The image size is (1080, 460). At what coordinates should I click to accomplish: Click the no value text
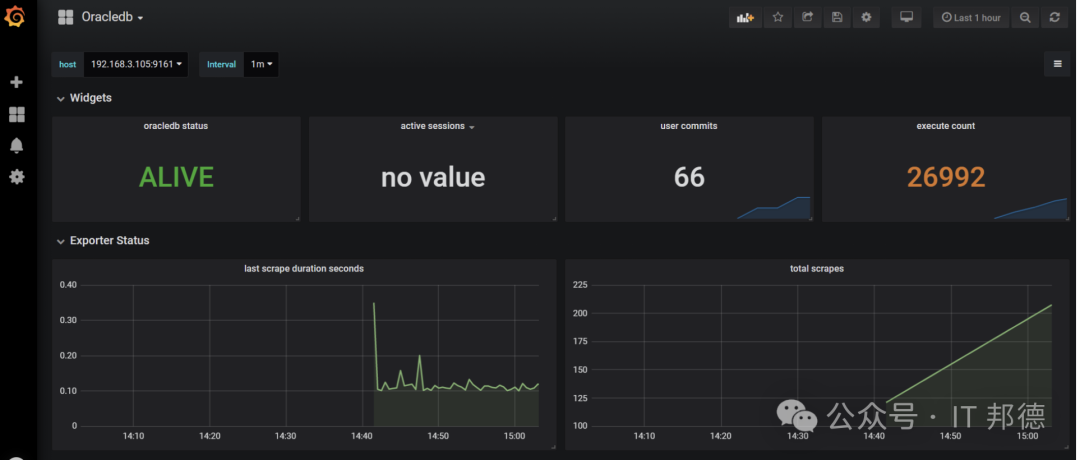pyautogui.click(x=433, y=178)
